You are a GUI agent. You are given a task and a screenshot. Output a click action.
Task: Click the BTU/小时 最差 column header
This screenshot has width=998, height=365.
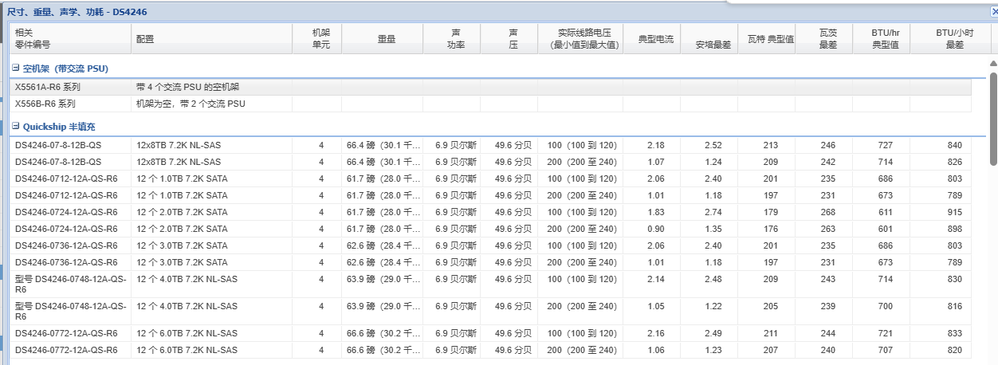coord(950,39)
